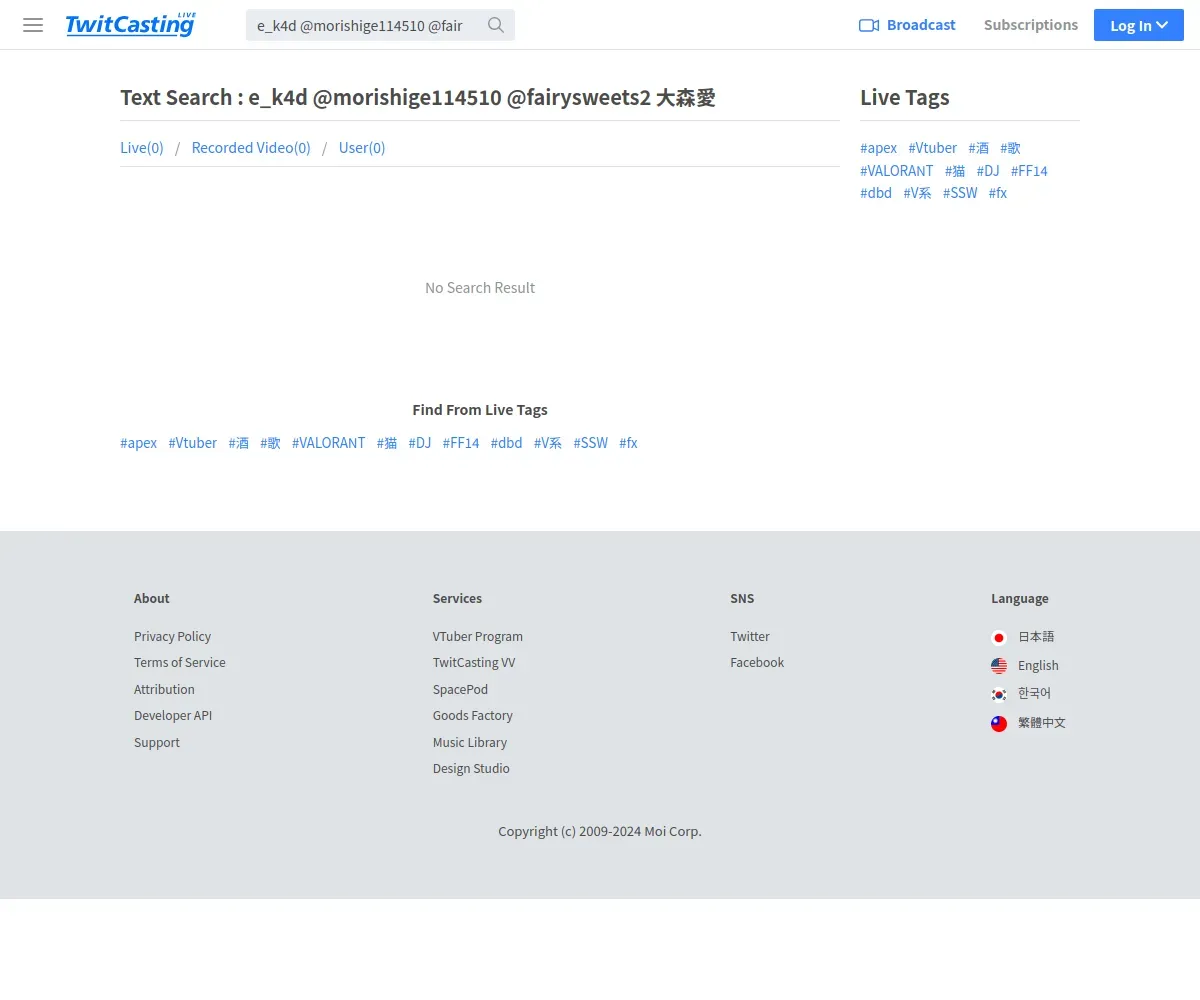Image resolution: width=1200 pixels, height=1000 pixels.
Task: Open Twitter SNS link
Action: click(x=750, y=637)
